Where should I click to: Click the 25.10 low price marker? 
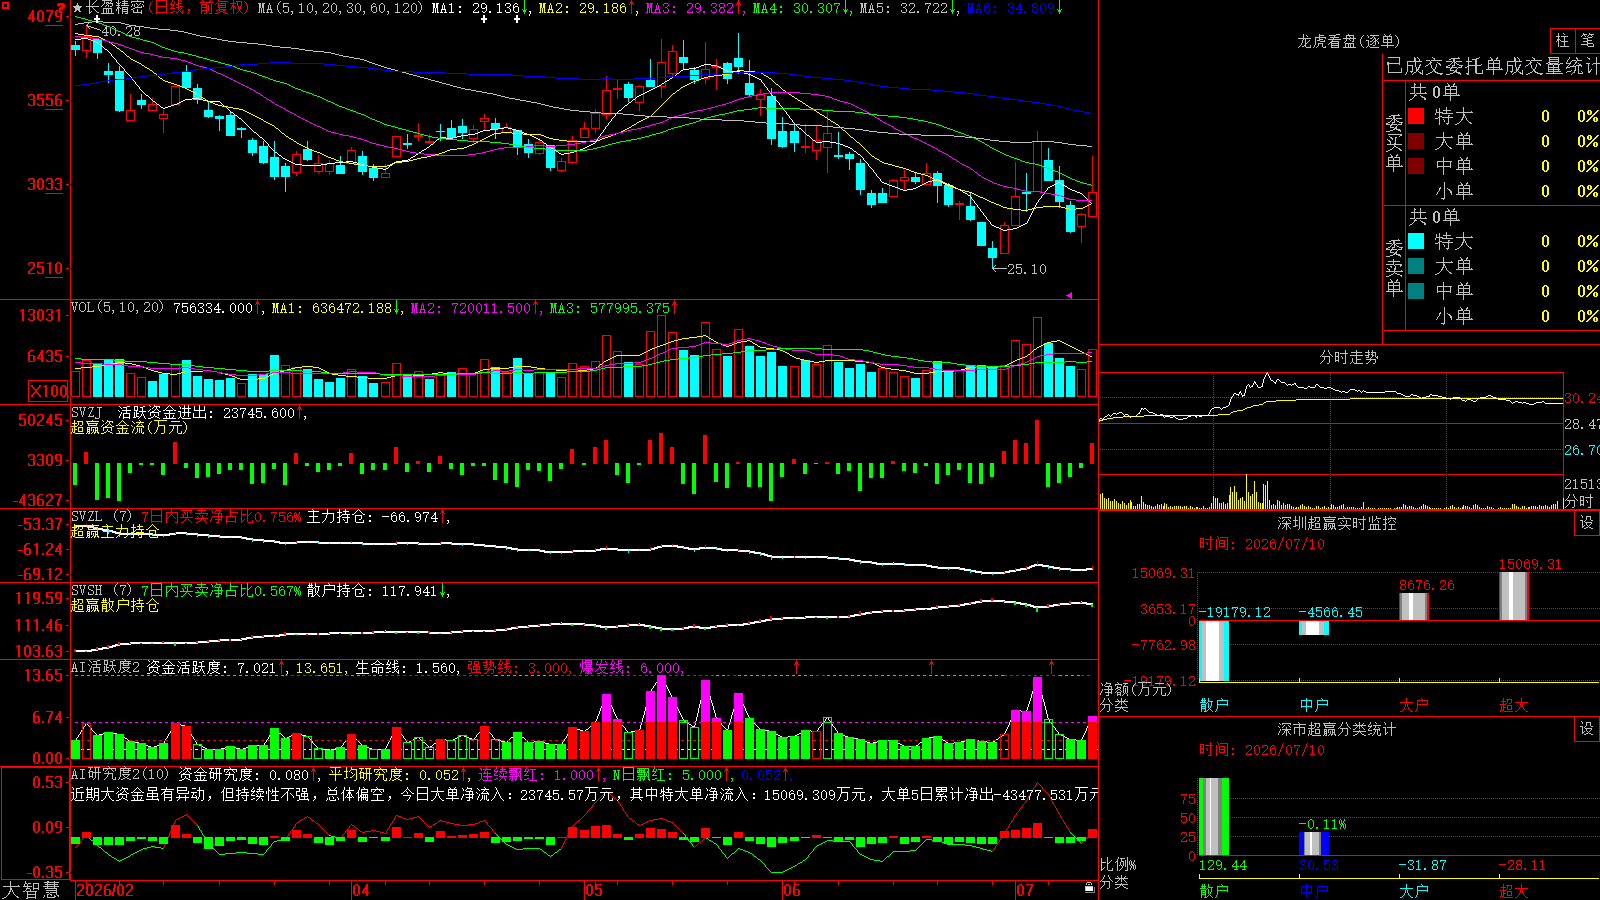coord(1026,269)
